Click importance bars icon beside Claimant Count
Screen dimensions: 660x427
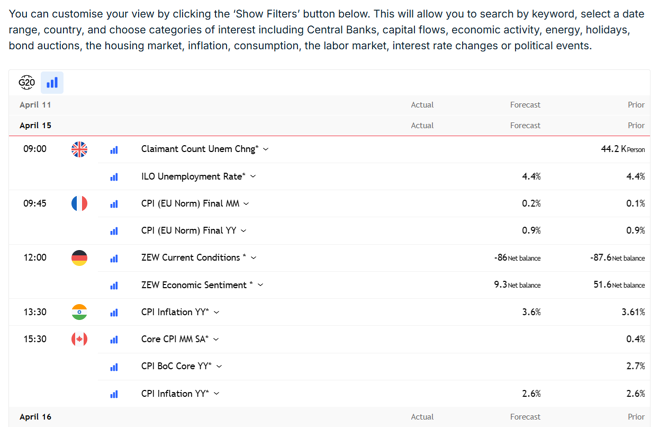(114, 150)
